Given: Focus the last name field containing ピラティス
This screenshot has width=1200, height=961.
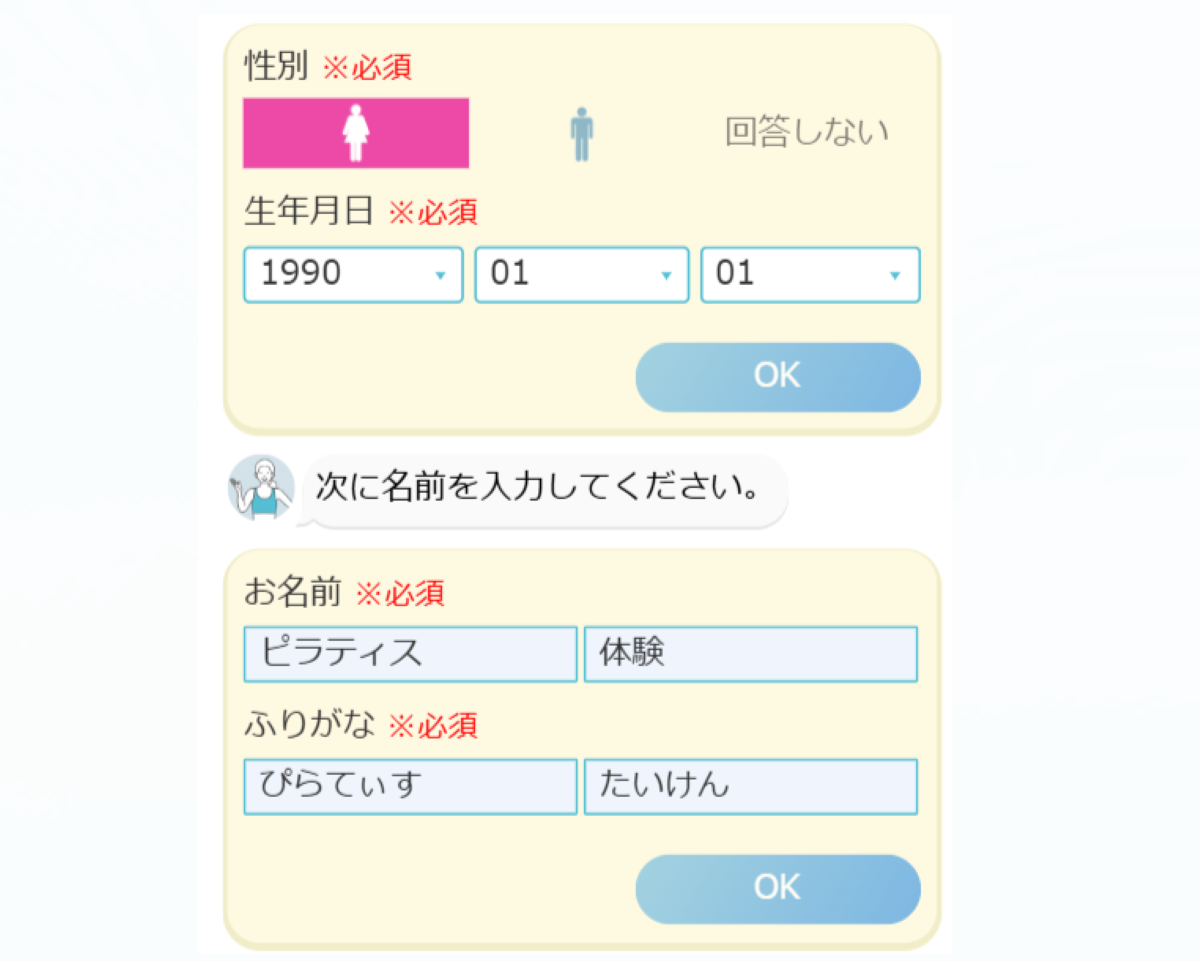Looking at the screenshot, I should (410, 654).
